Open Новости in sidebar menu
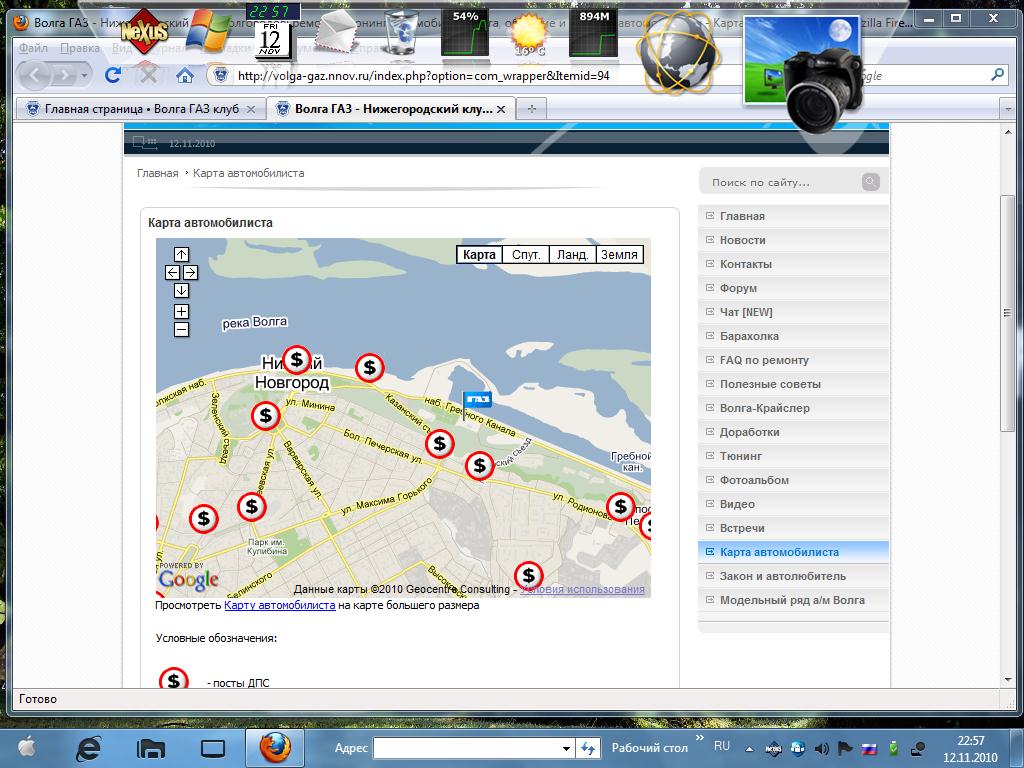The width and height of the screenshot is (1024, 768). (793, 240)
